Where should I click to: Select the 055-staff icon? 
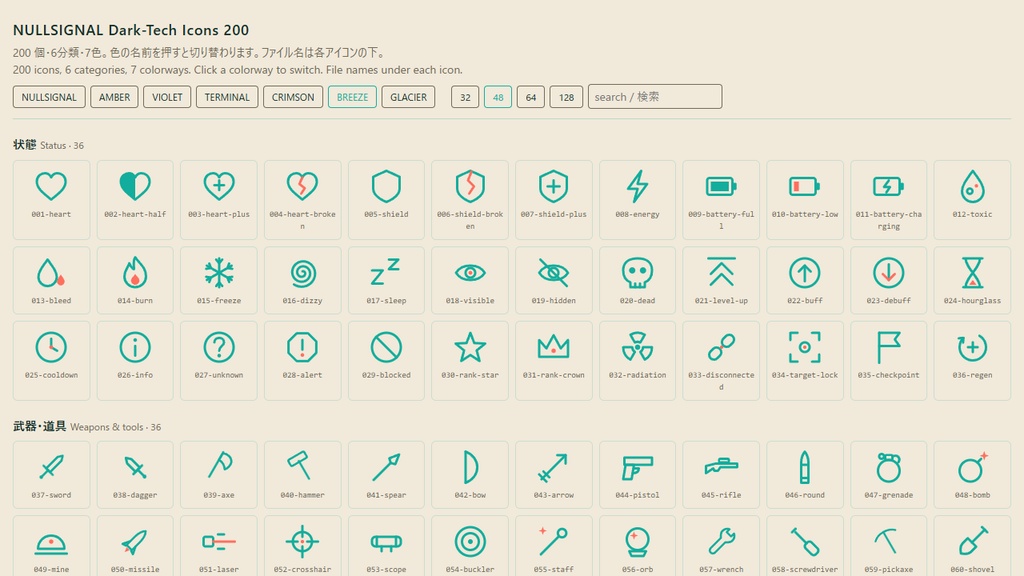(554, 541)
